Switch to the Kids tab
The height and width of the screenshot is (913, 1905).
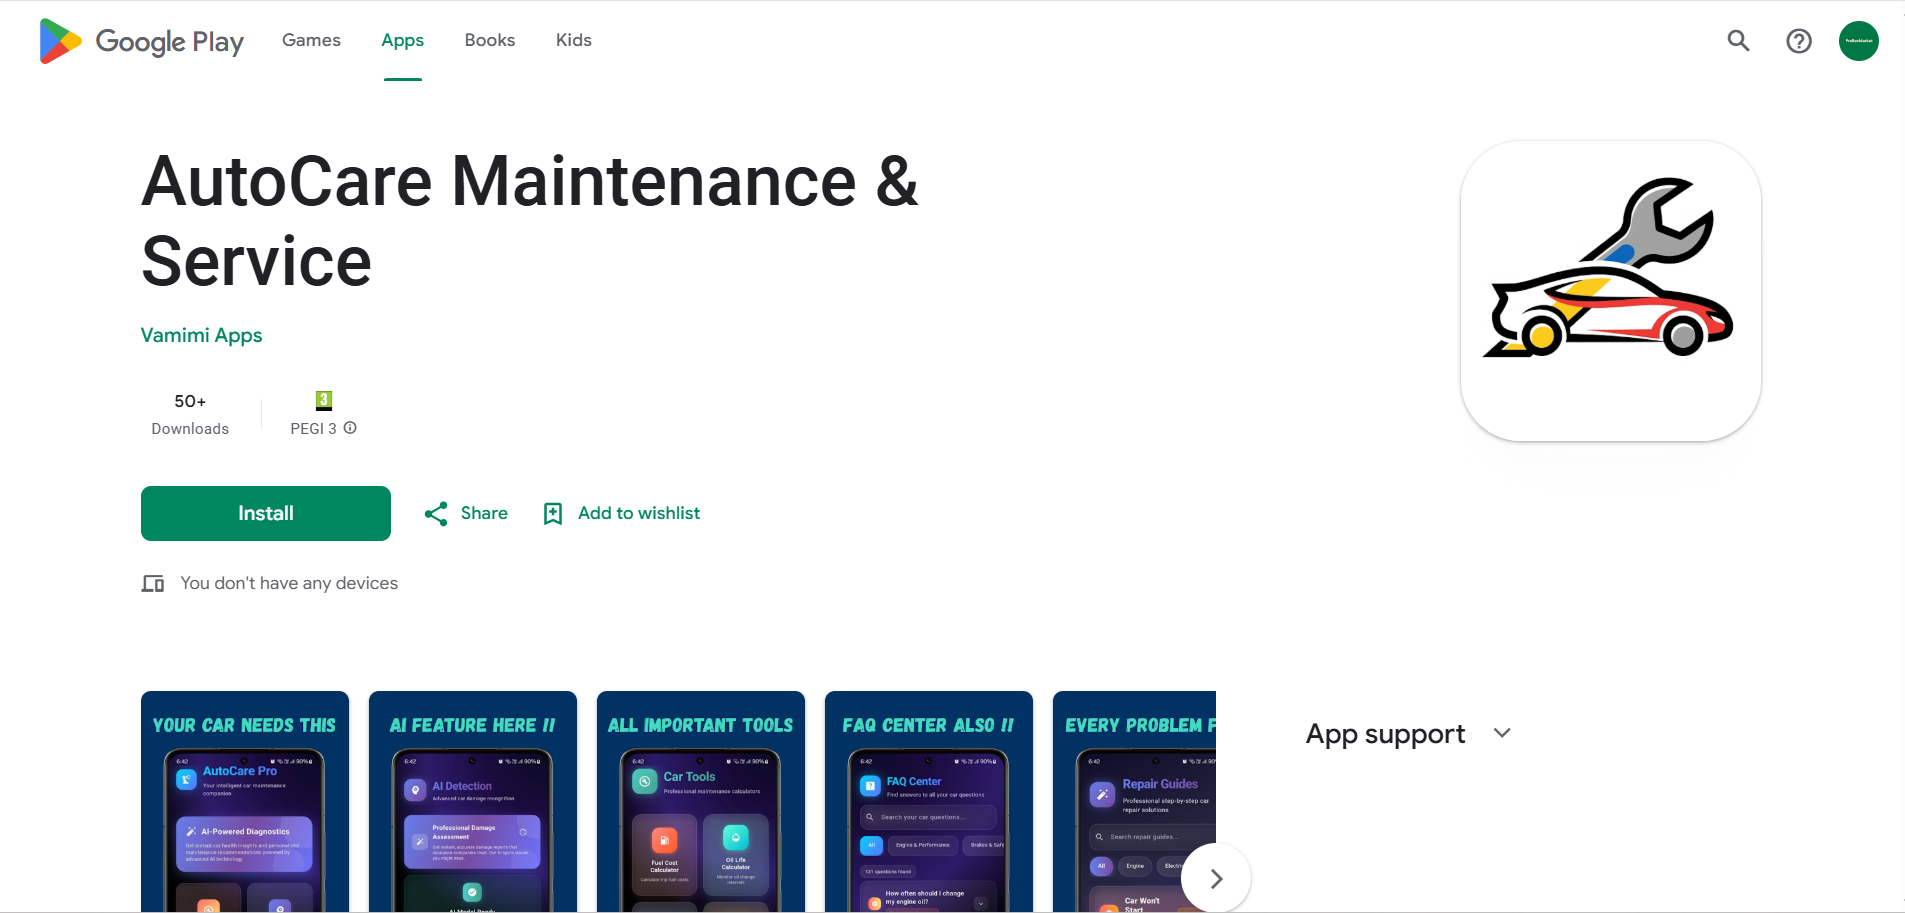tap(574, 40)
